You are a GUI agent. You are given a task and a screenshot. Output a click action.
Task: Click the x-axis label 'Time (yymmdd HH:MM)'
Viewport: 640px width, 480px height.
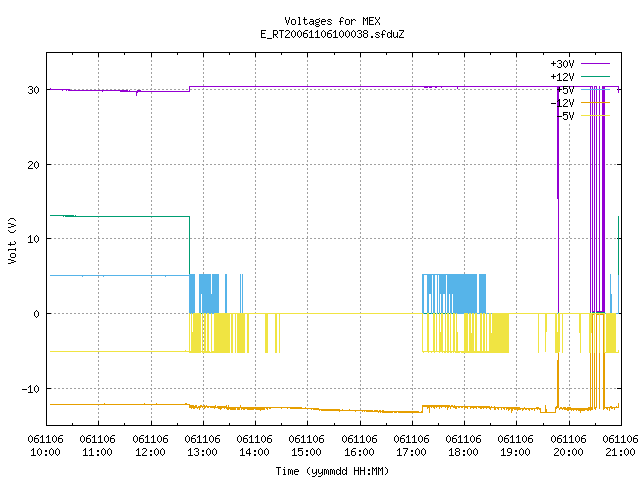332,471
